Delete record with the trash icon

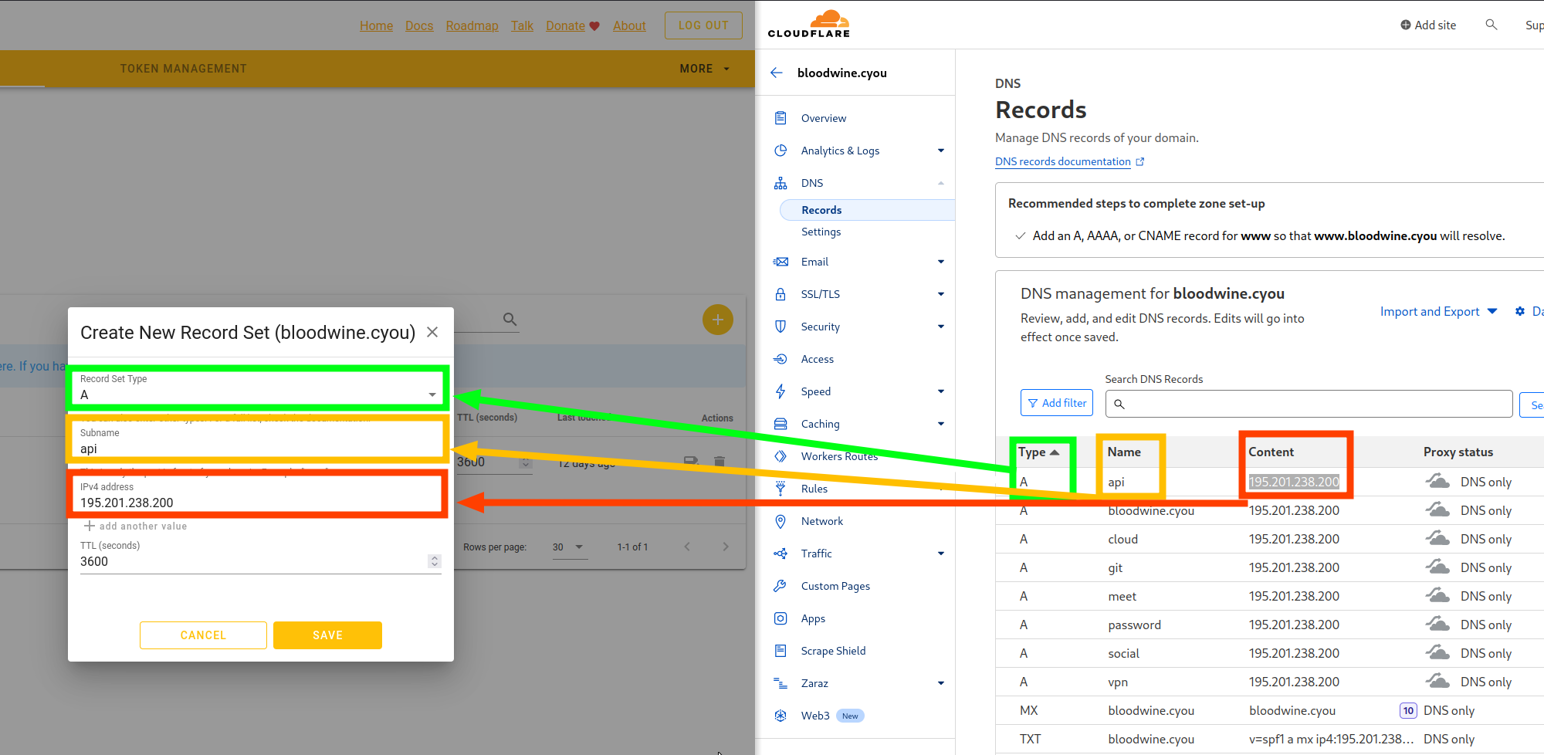click(719, 462)
